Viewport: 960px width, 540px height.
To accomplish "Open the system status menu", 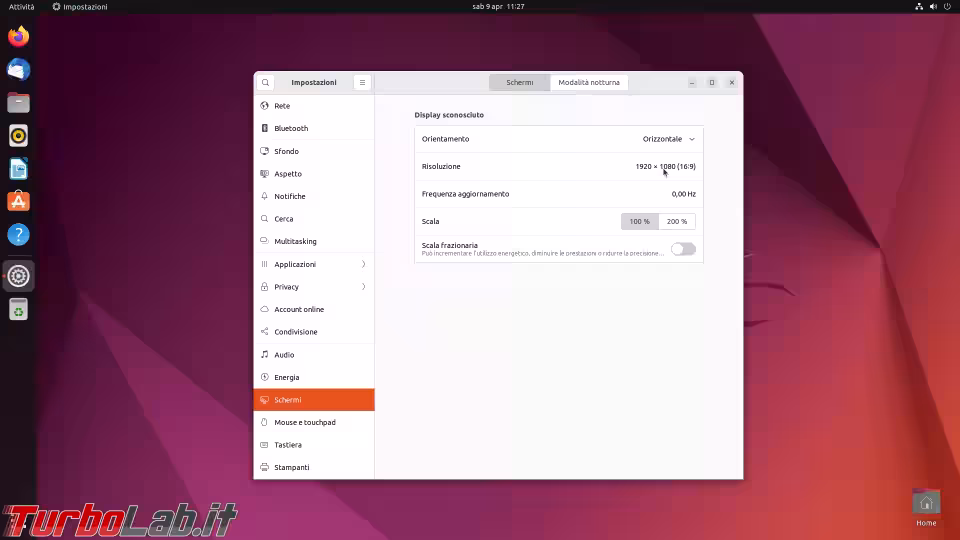I will (933, 7).
